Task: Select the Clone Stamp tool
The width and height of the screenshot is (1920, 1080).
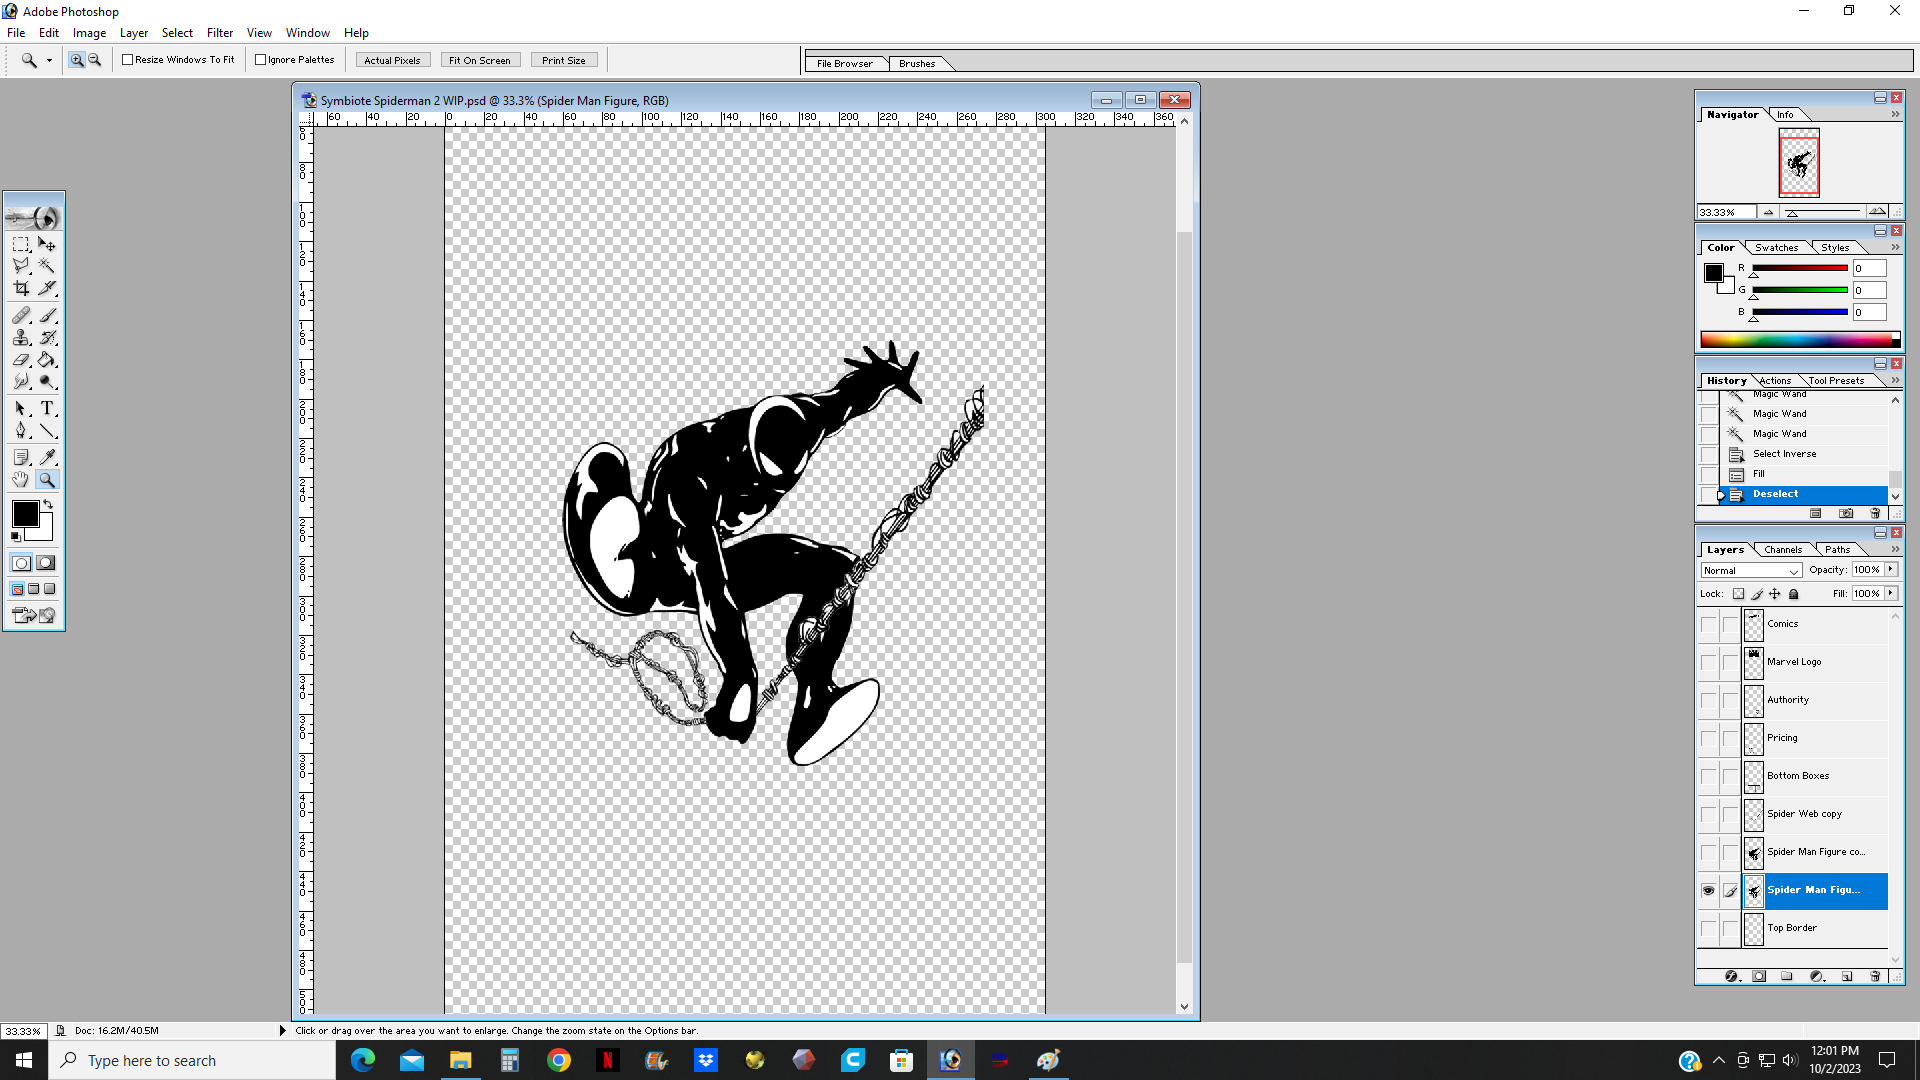Action: point(21,338)
